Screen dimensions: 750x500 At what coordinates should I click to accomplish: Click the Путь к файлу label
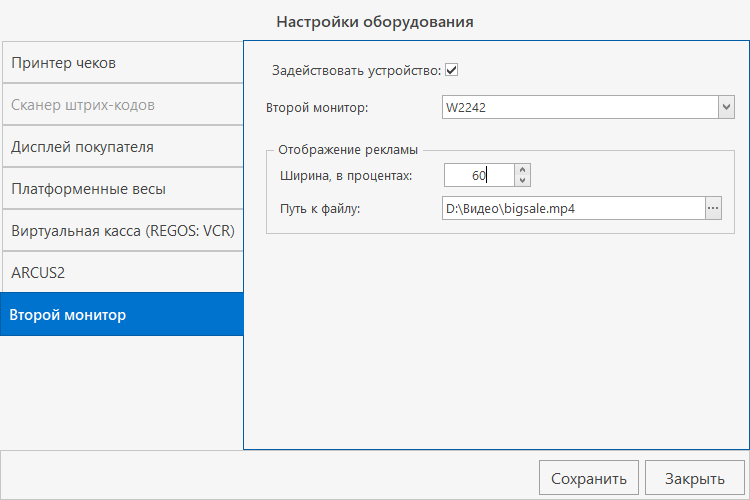coord(326,209)
